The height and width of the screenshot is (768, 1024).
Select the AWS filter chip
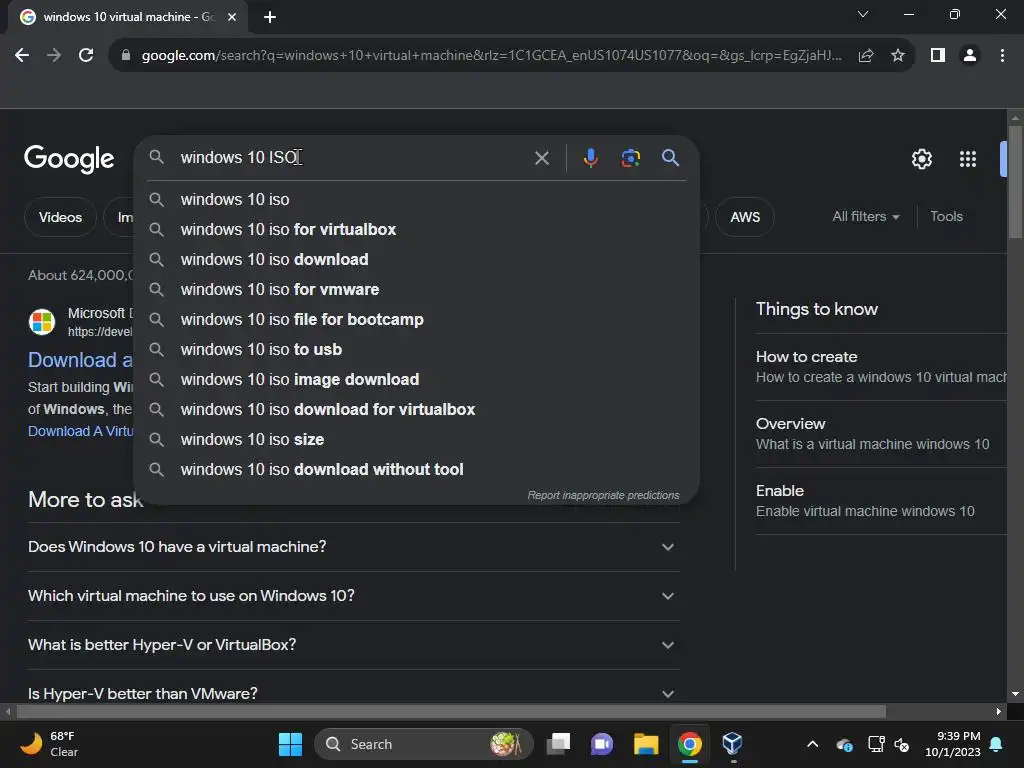(744, 217)
